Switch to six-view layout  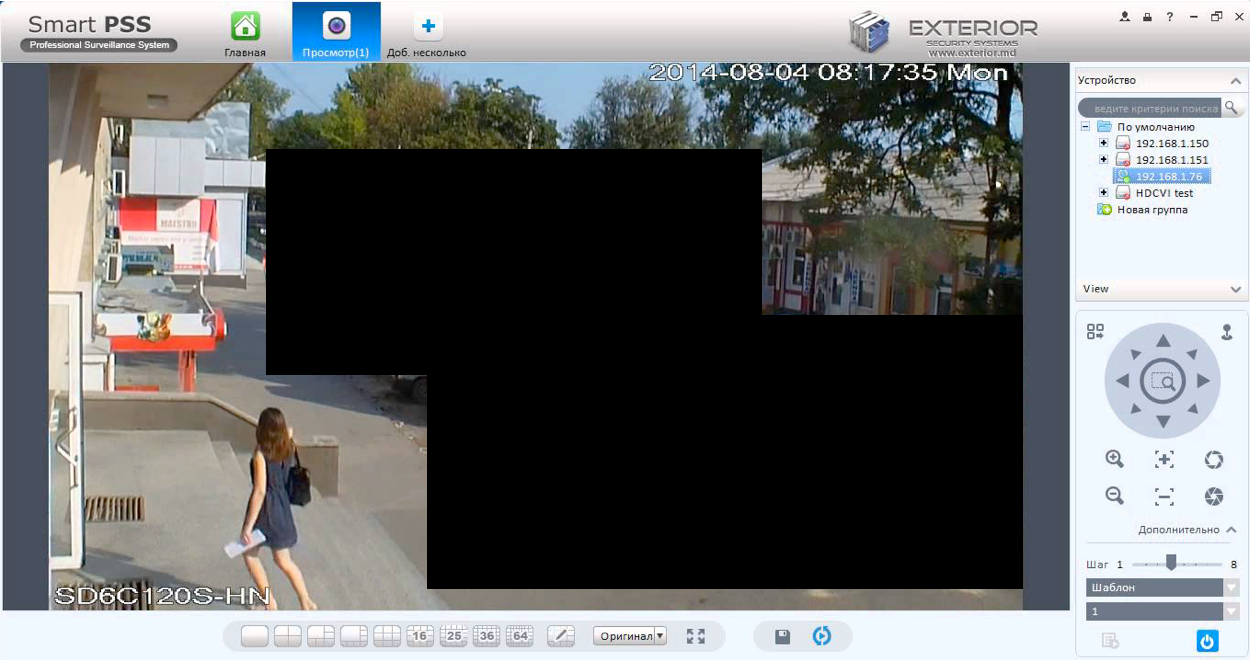point(321,636)
